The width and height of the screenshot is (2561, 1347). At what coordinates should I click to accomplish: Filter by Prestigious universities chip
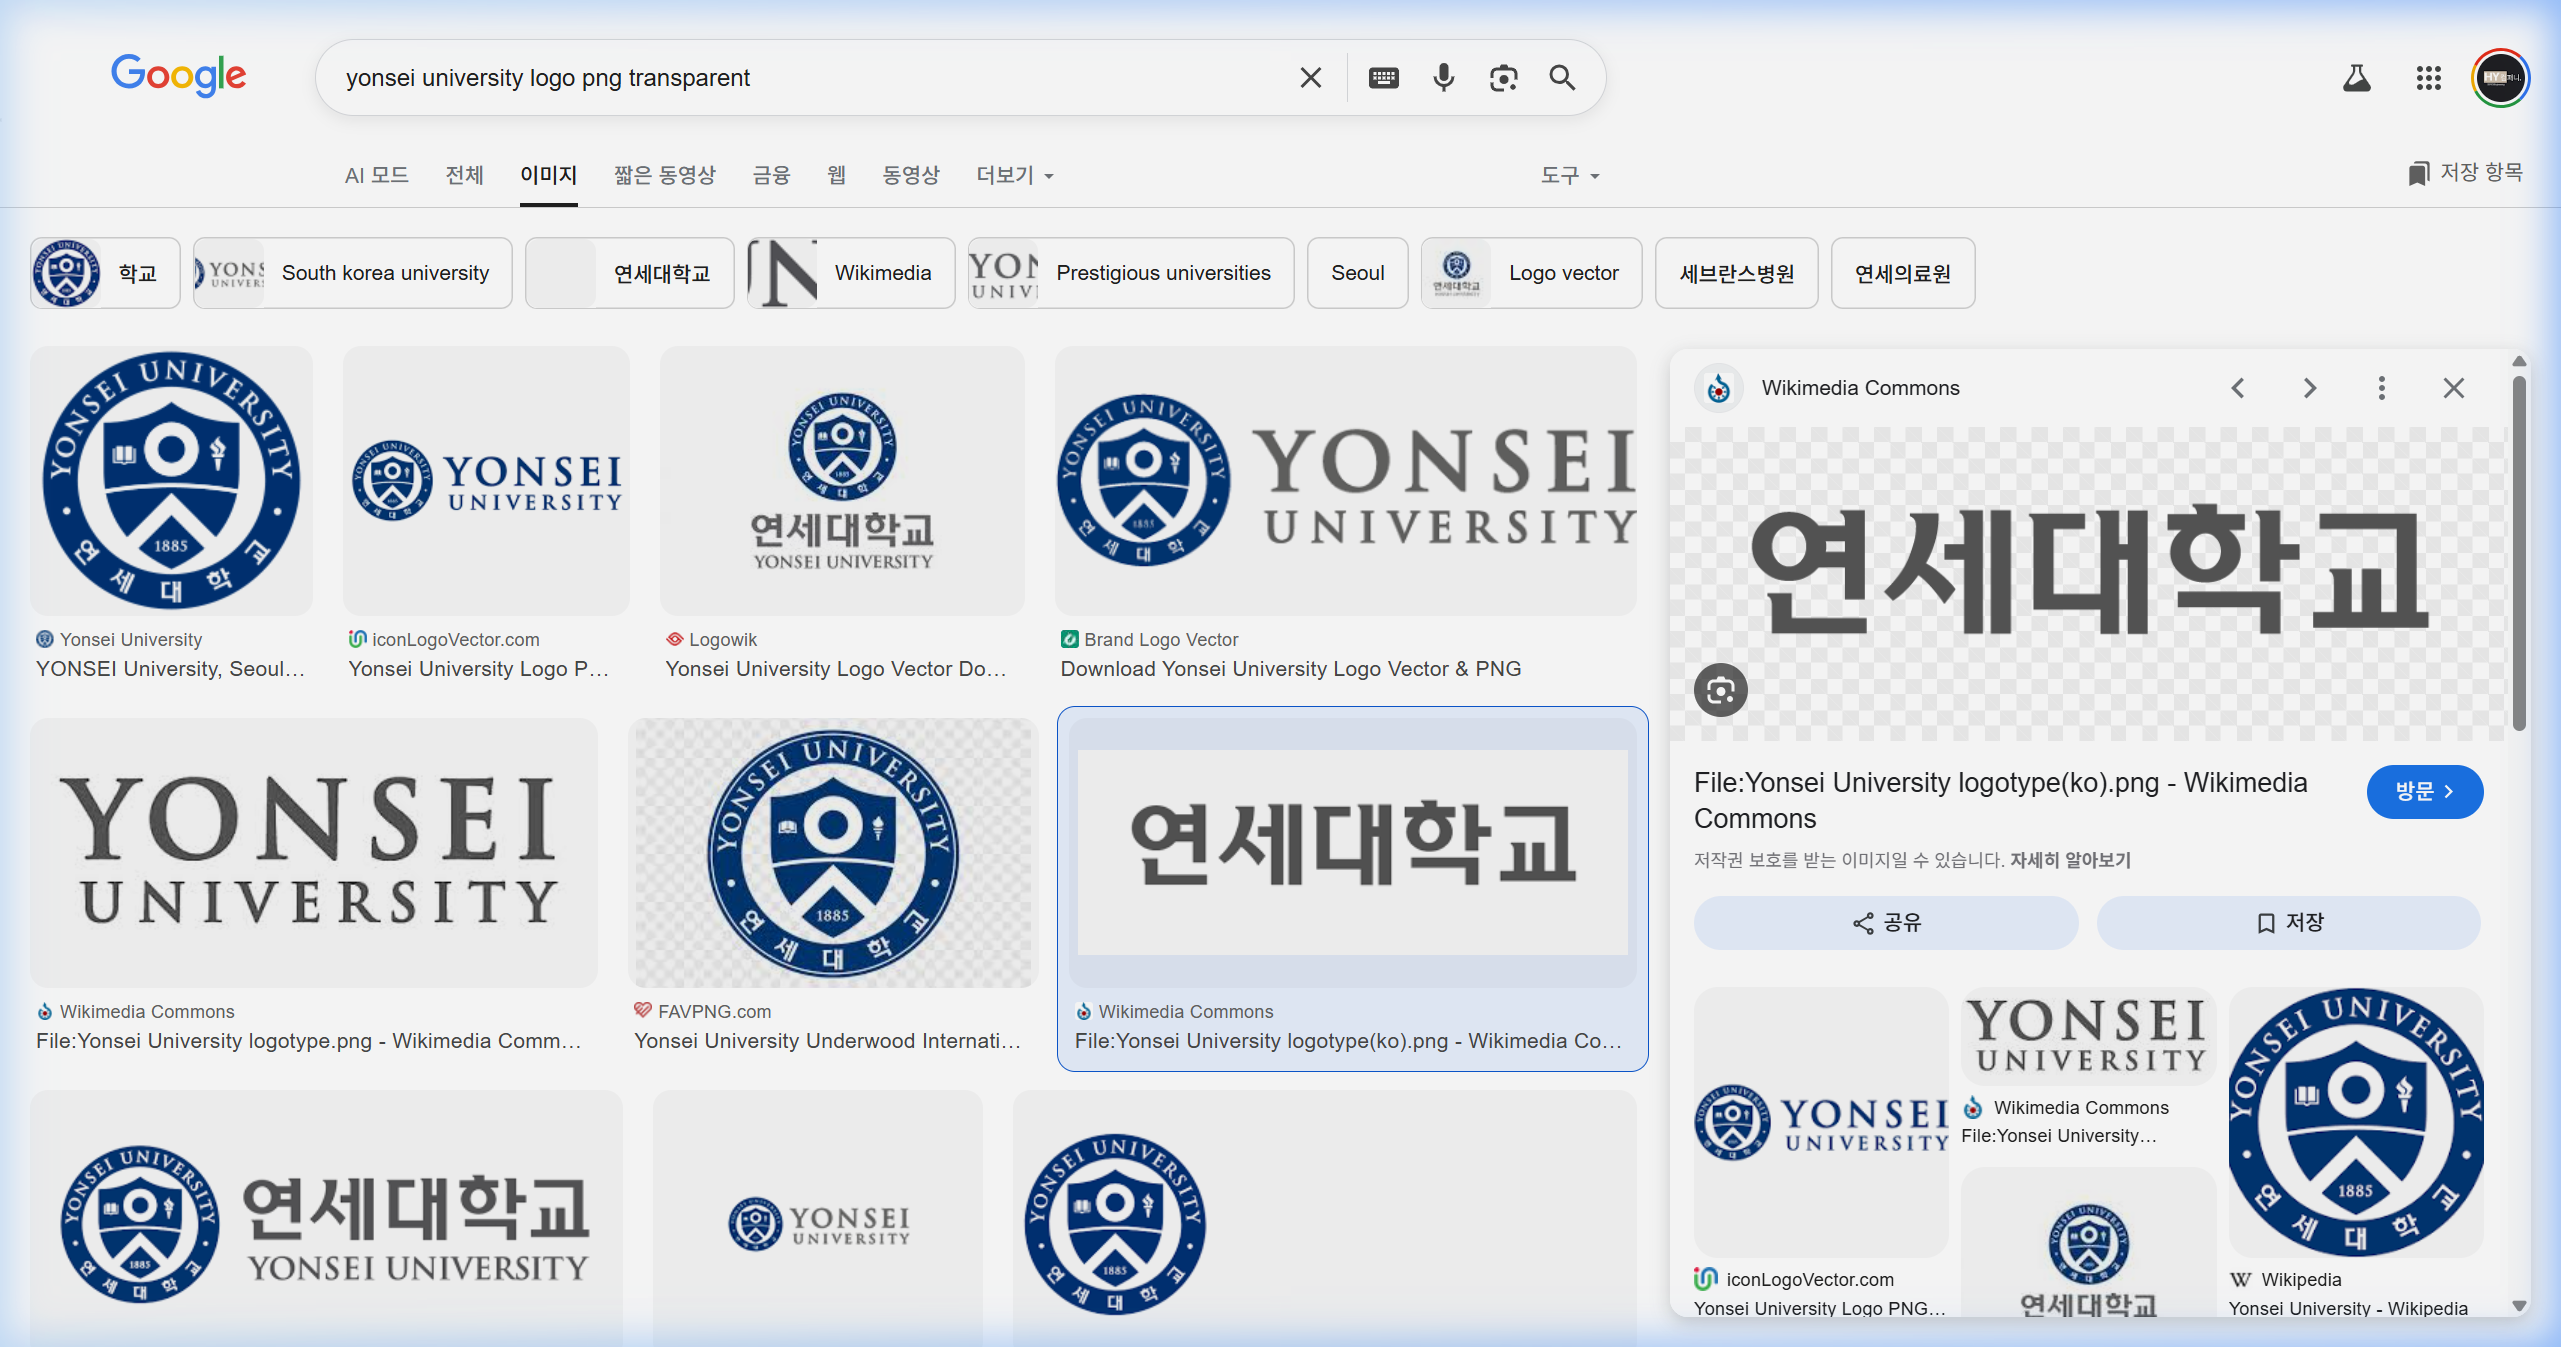click(x=1130, y=273)
